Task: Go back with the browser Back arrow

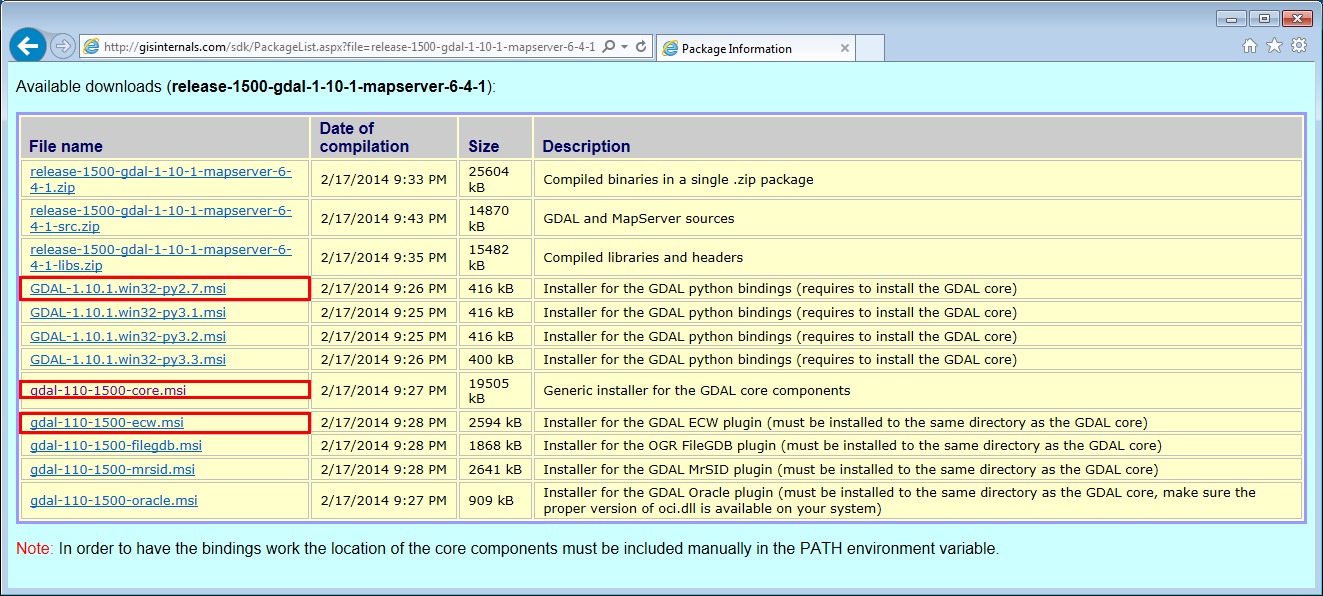Action: 27,46
